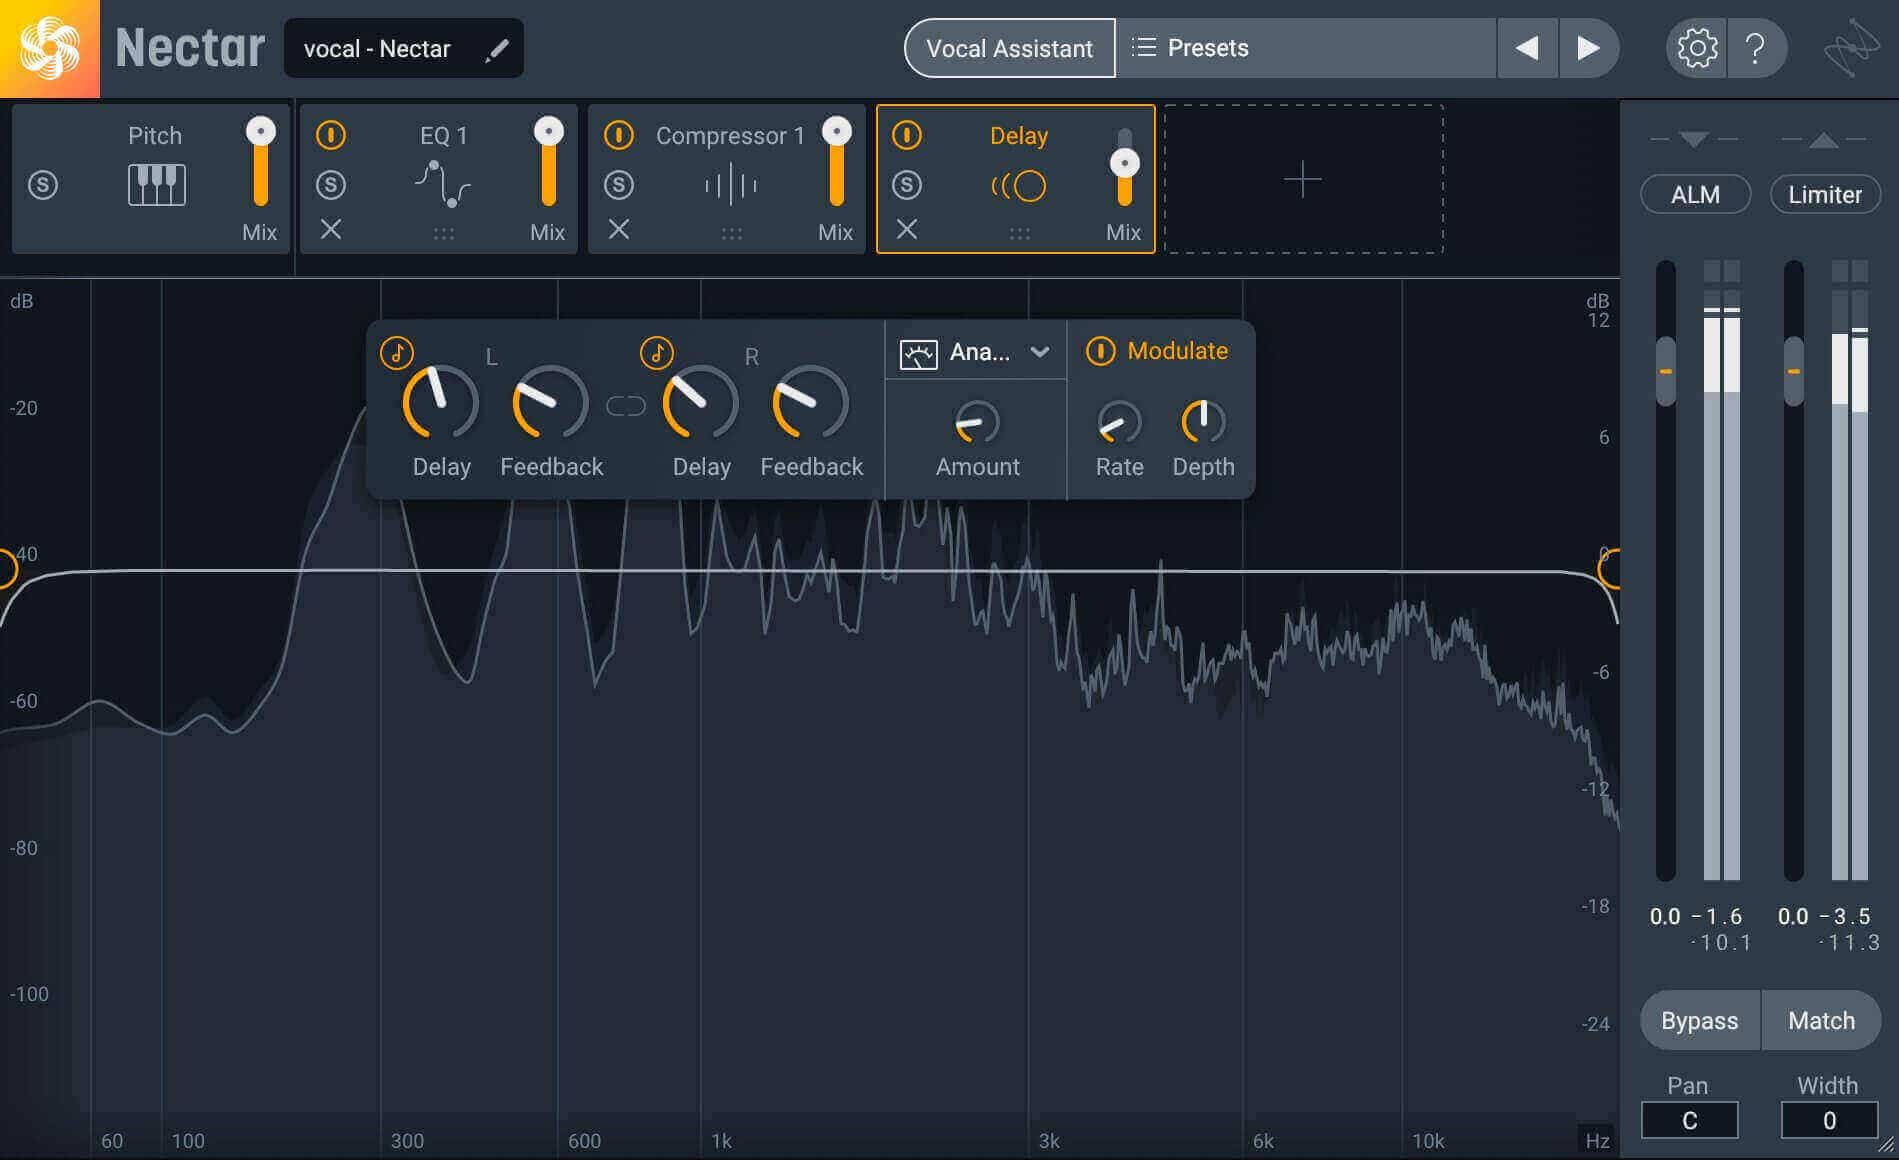Select the Delay module echo icon
1899x1160 pixels.
1019,186
